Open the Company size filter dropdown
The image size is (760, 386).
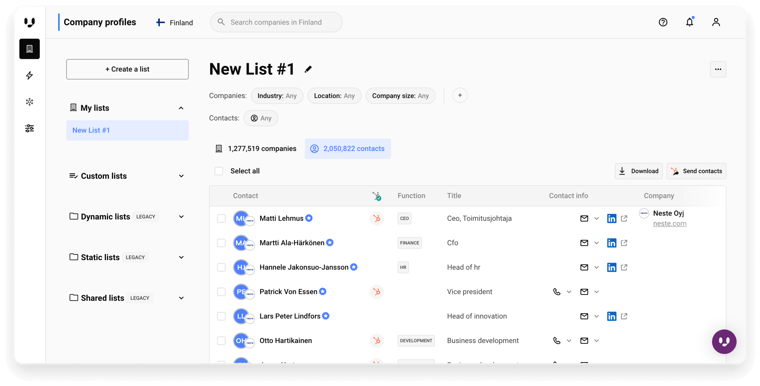tap(400, 96)
